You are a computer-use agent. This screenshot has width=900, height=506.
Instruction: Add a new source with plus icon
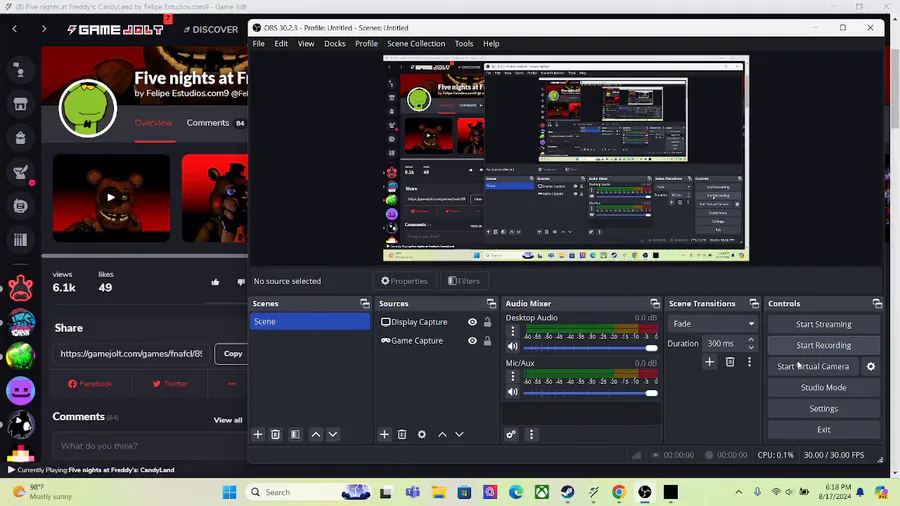pos(384,434)
